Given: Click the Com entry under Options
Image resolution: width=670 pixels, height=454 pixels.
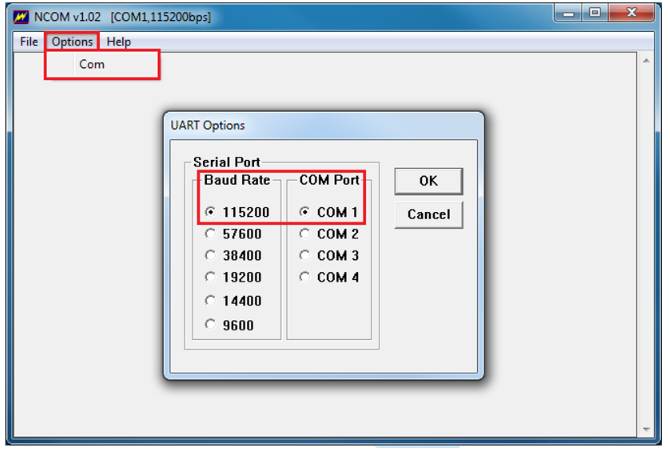Looking at the screenshot, I should 92,65.
